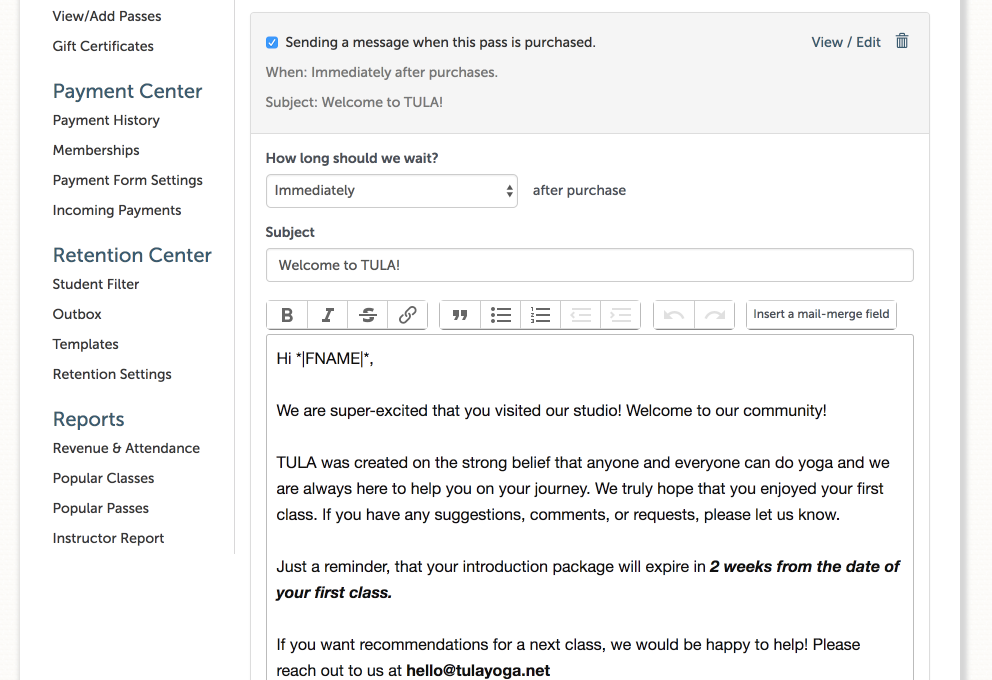Viewport: 992px width, 680px height.
Task: View the Revenue & Attendance report
Action: pyautogui.click(x=127, y=448)
